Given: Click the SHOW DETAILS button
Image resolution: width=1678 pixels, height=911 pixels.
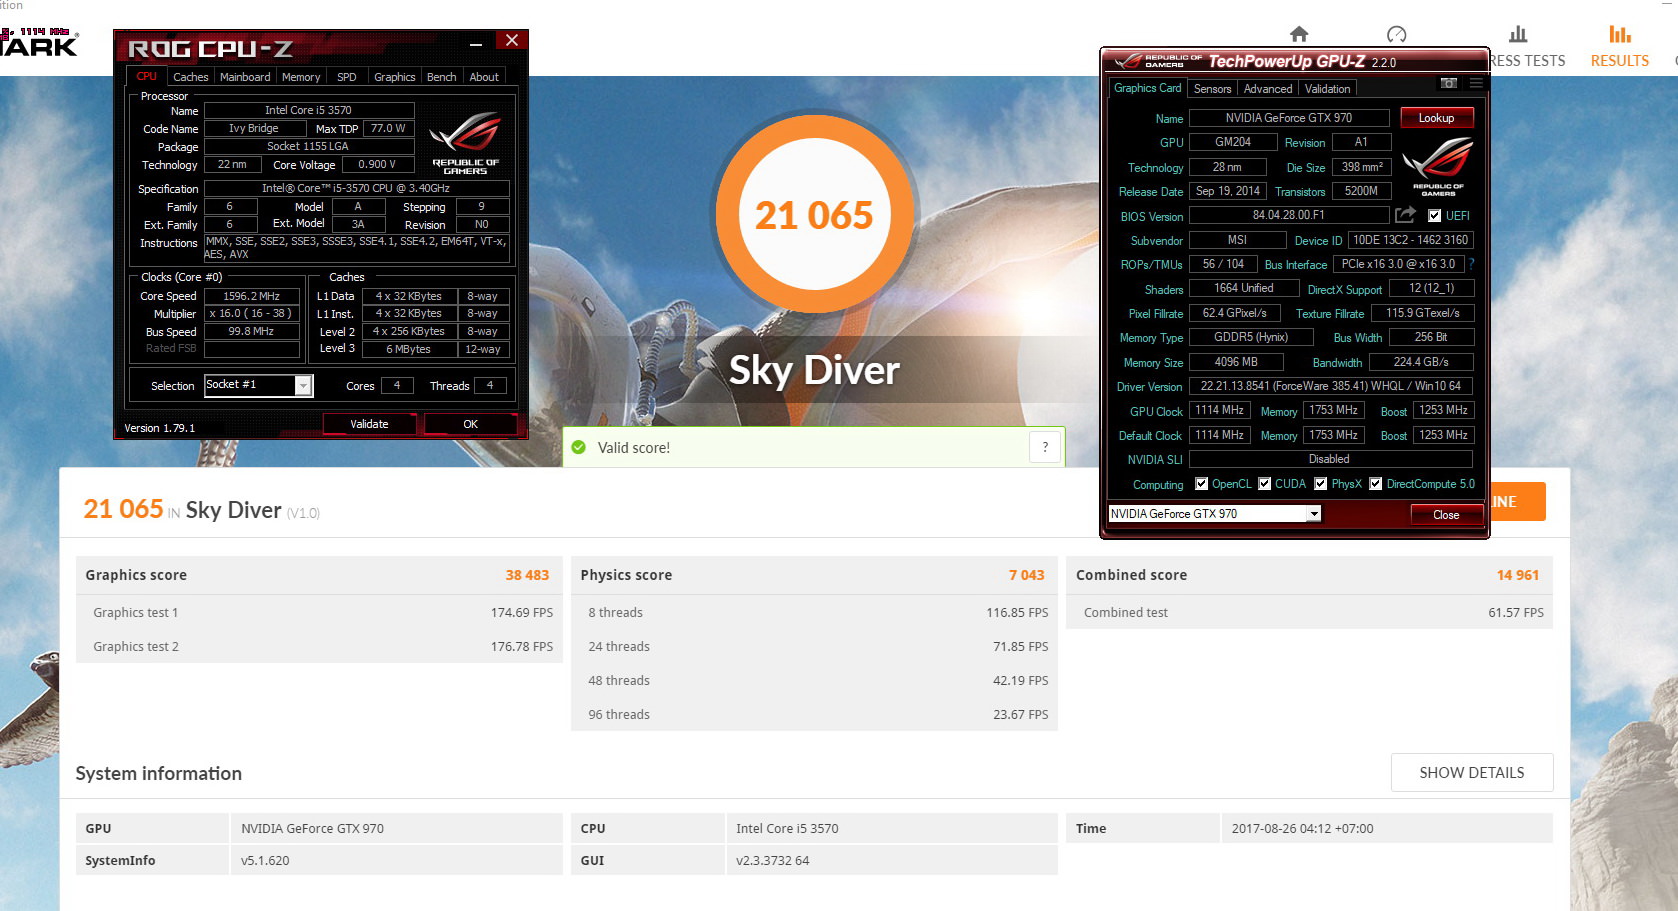Looking at the screenshot, I should point(1472,773).
